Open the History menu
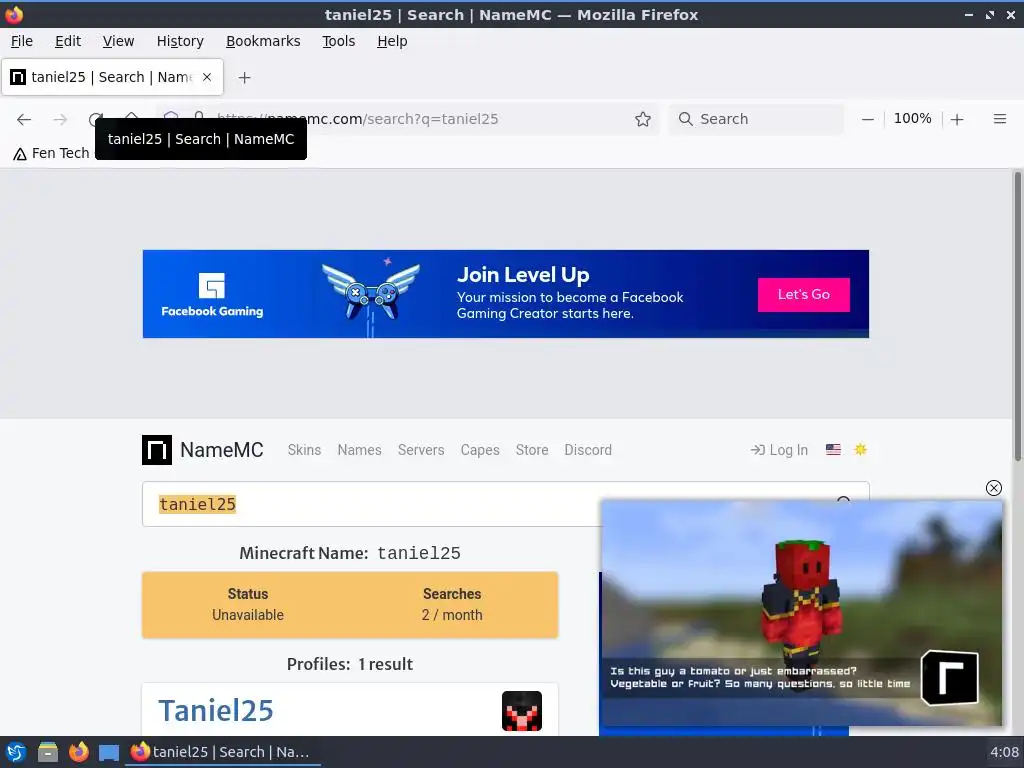Screen dimensions: 1024x768 [x=180, y=41]
